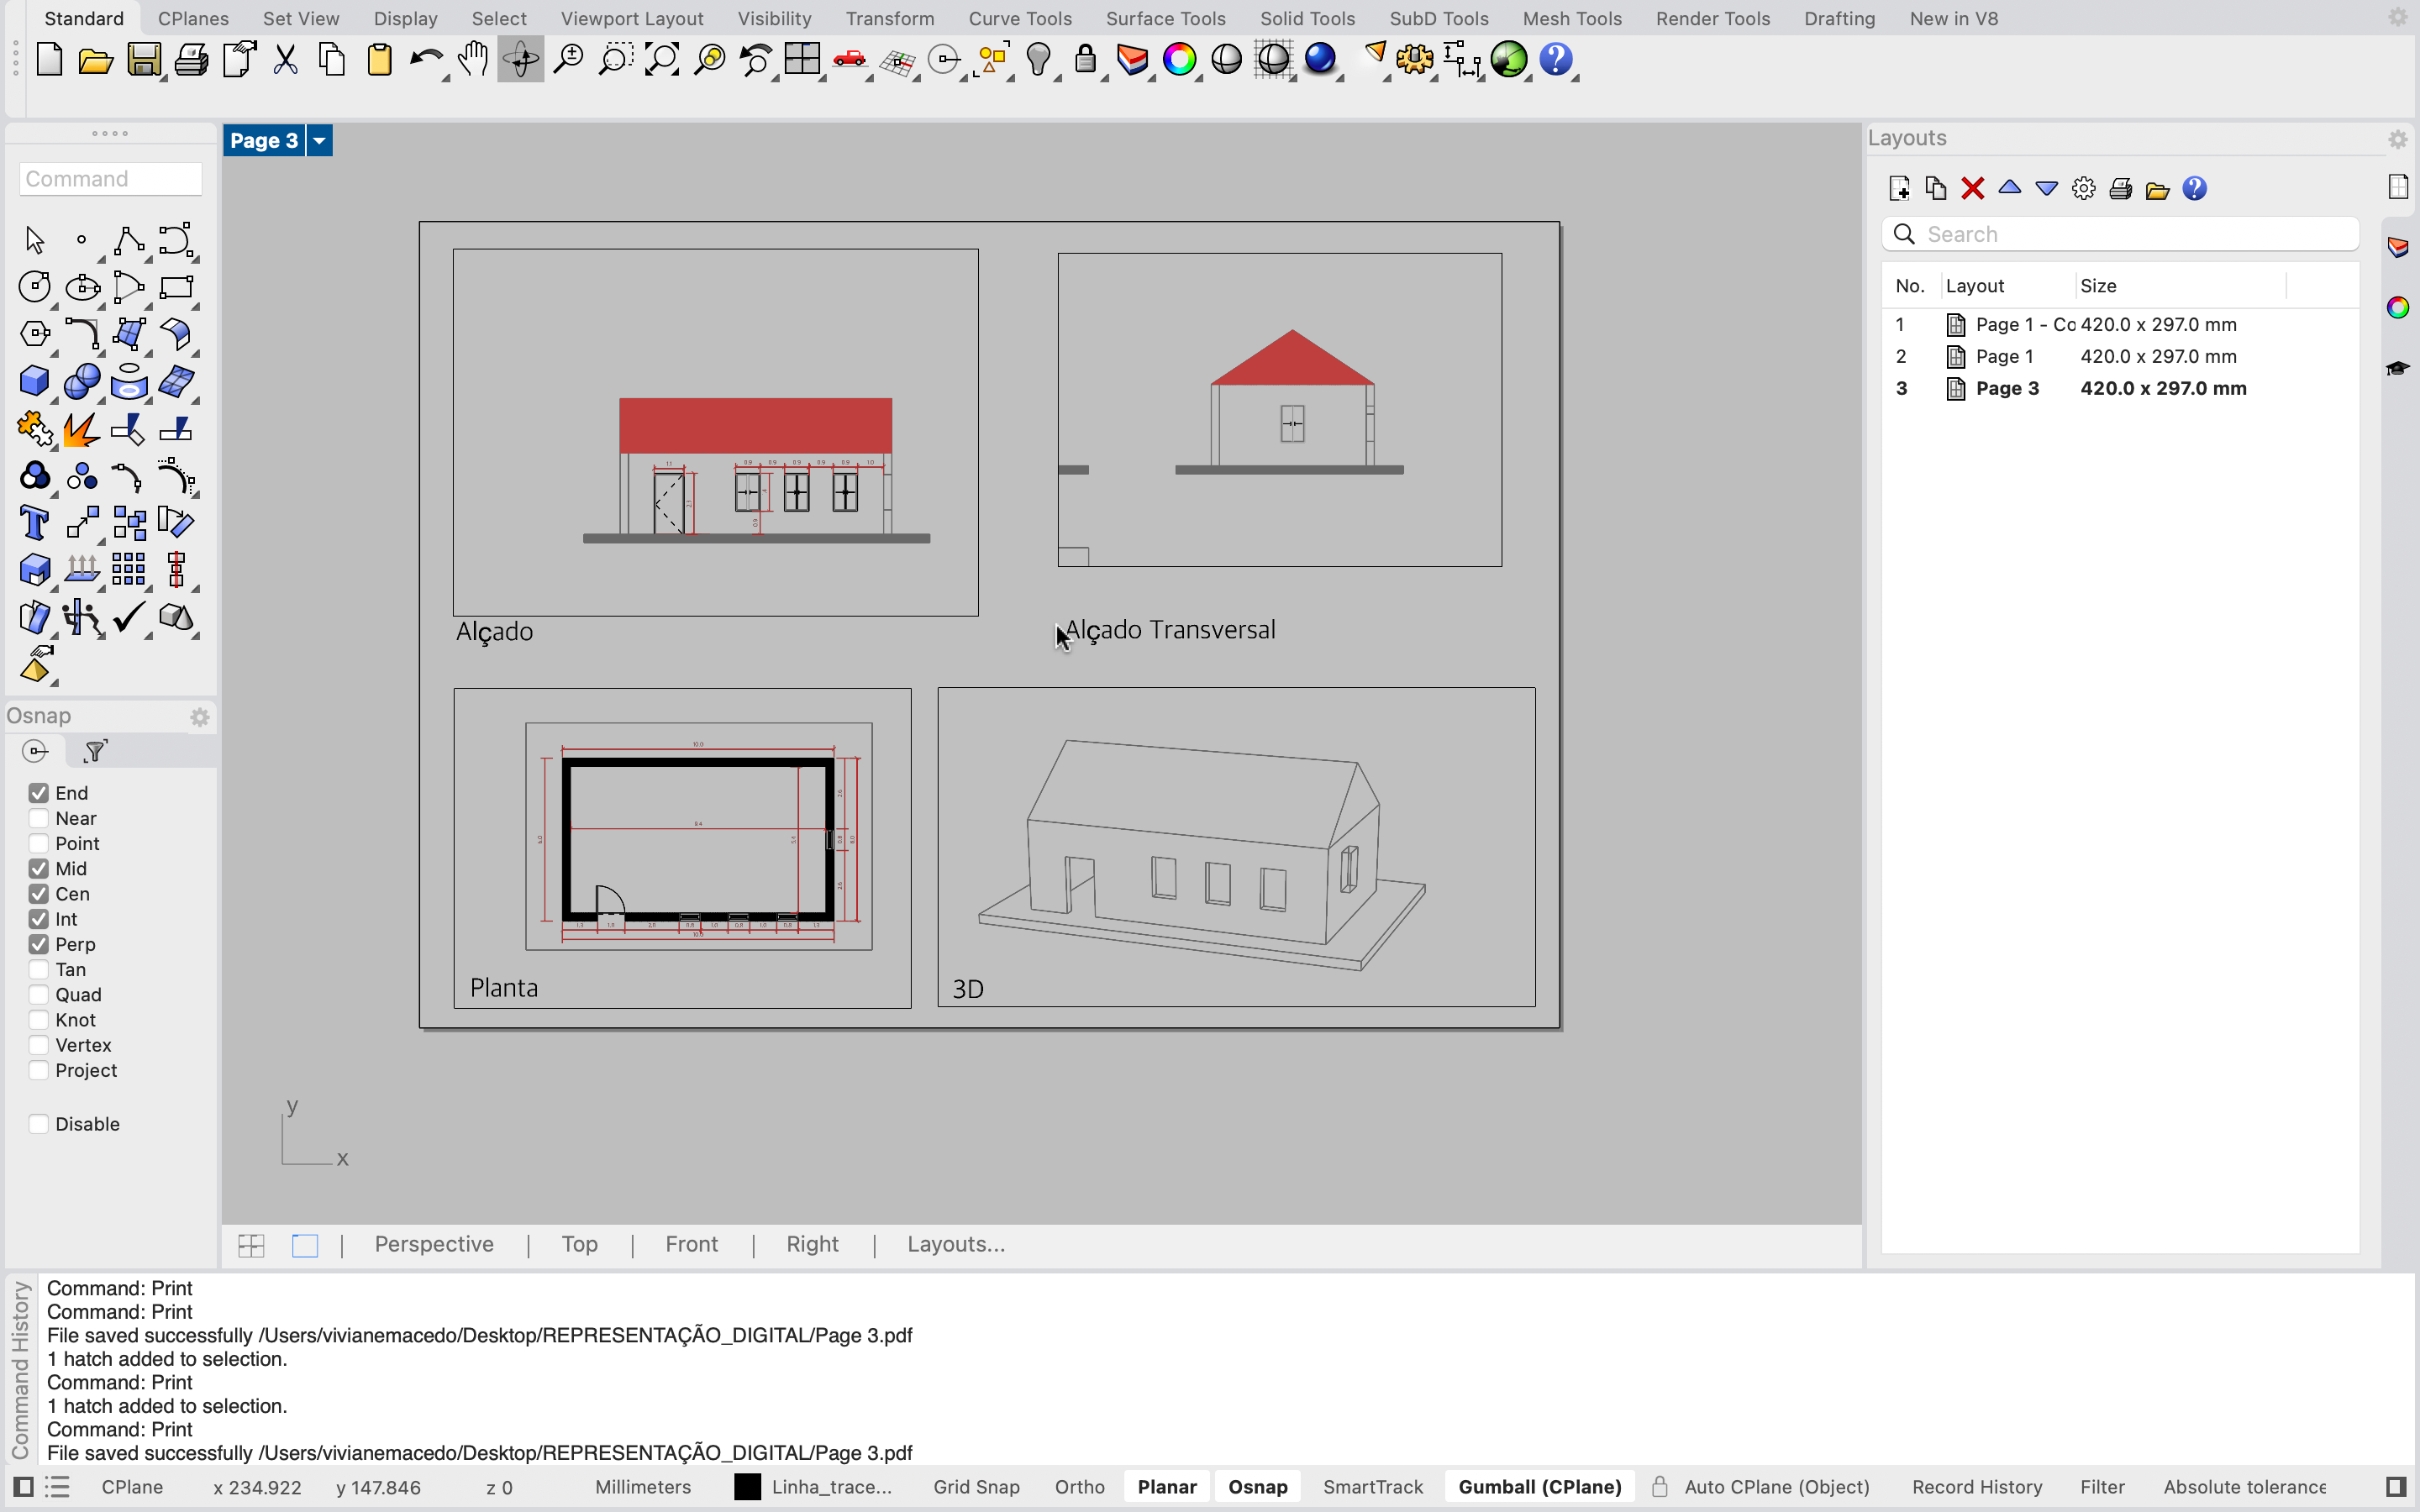Image resolution: width=2420 pixels, height=1512 pixels.
Task: Toggle Ortho in the status bar
Action: coord(1079,1487)
